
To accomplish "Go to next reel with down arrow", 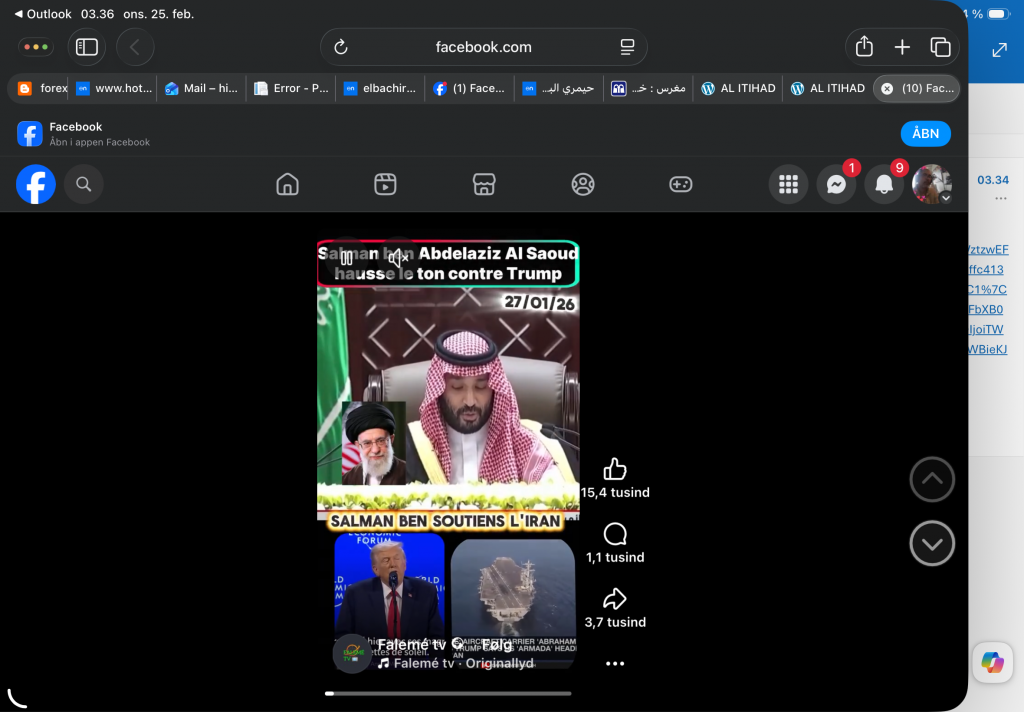I will [x=932, y=544].
